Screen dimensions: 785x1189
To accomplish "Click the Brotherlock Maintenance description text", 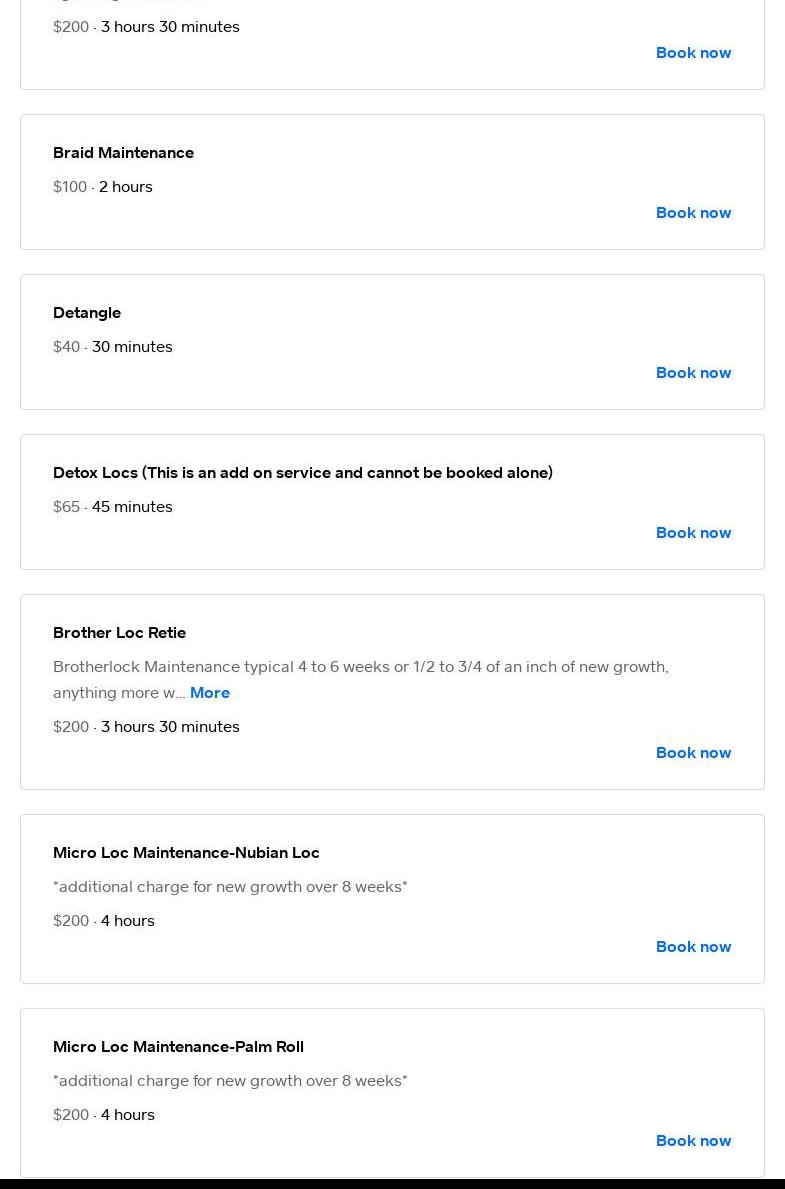I will coord(360,667).
